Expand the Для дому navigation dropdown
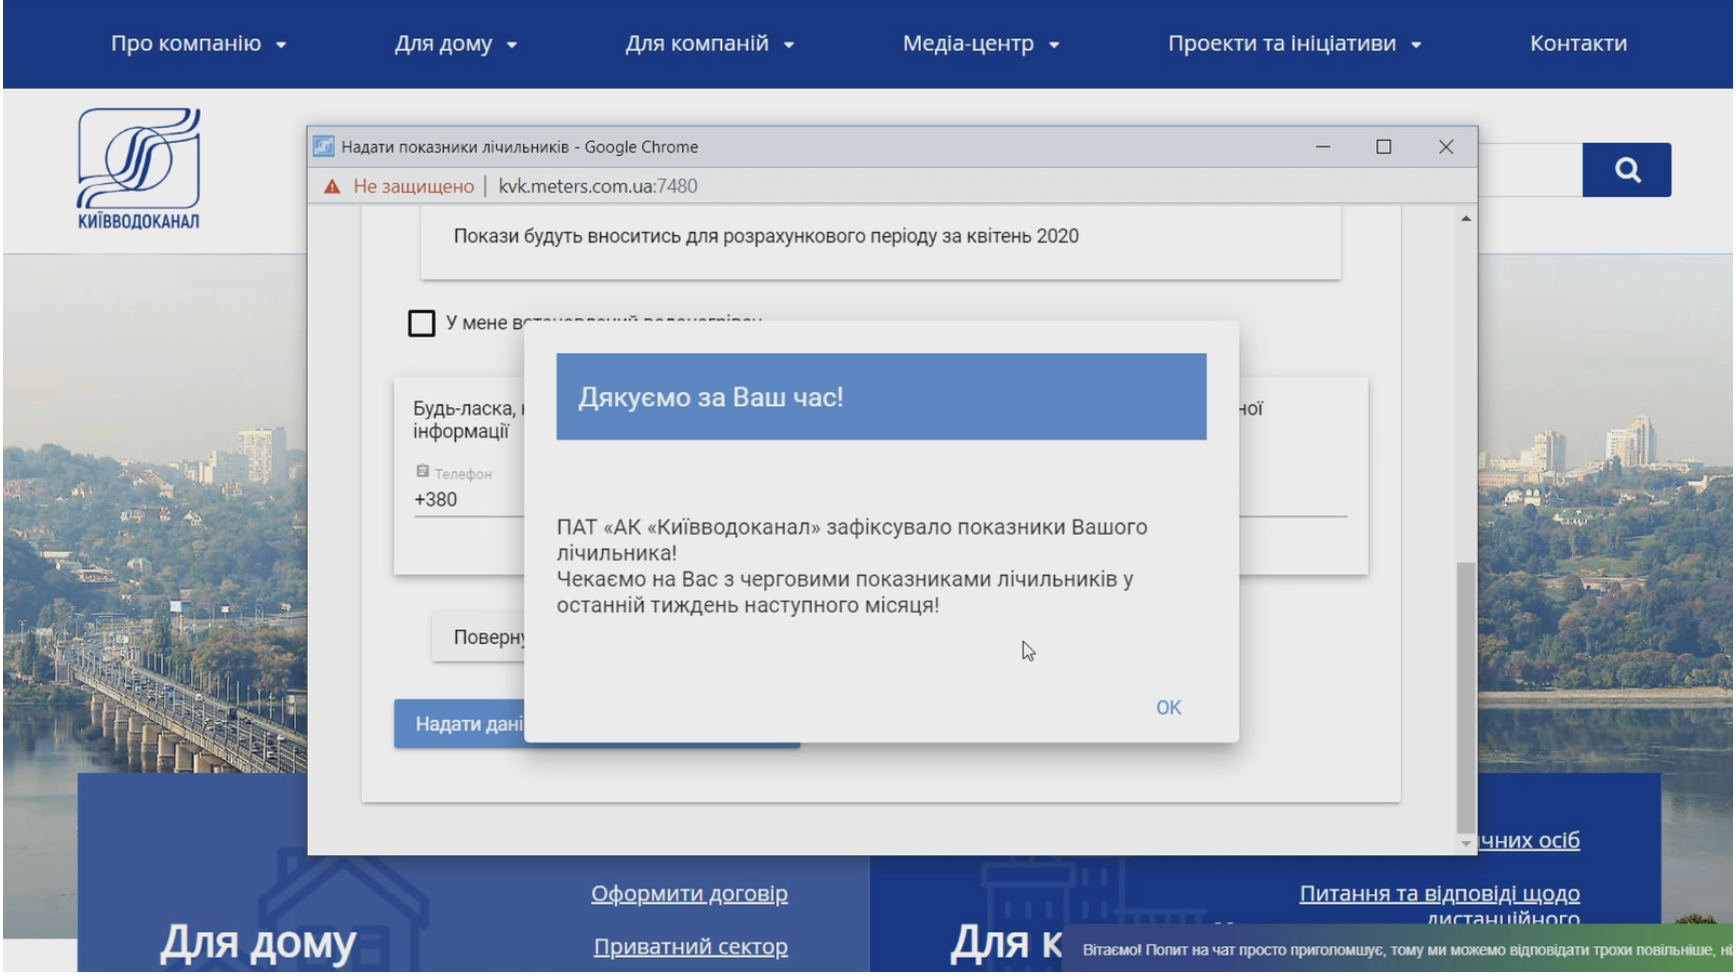This screenshot has height=978, width=1736. (x=455, y=44)
